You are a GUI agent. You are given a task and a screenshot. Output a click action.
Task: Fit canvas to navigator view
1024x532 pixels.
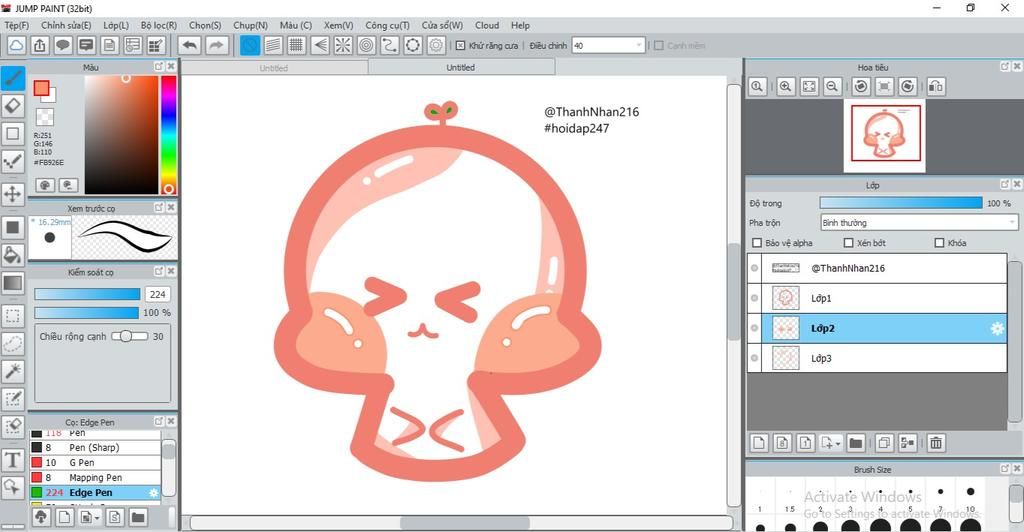pos(809,86)
